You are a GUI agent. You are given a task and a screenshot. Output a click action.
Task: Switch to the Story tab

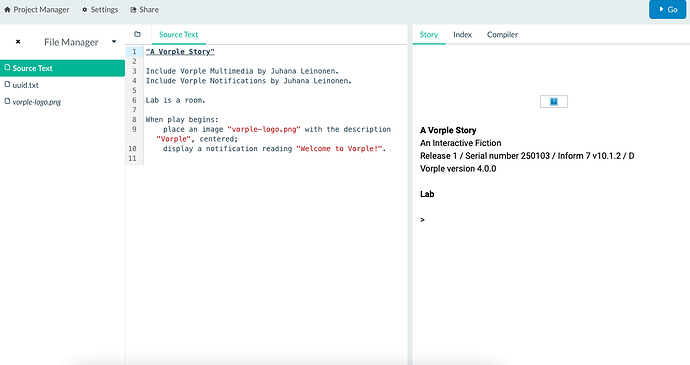[429, 35]
